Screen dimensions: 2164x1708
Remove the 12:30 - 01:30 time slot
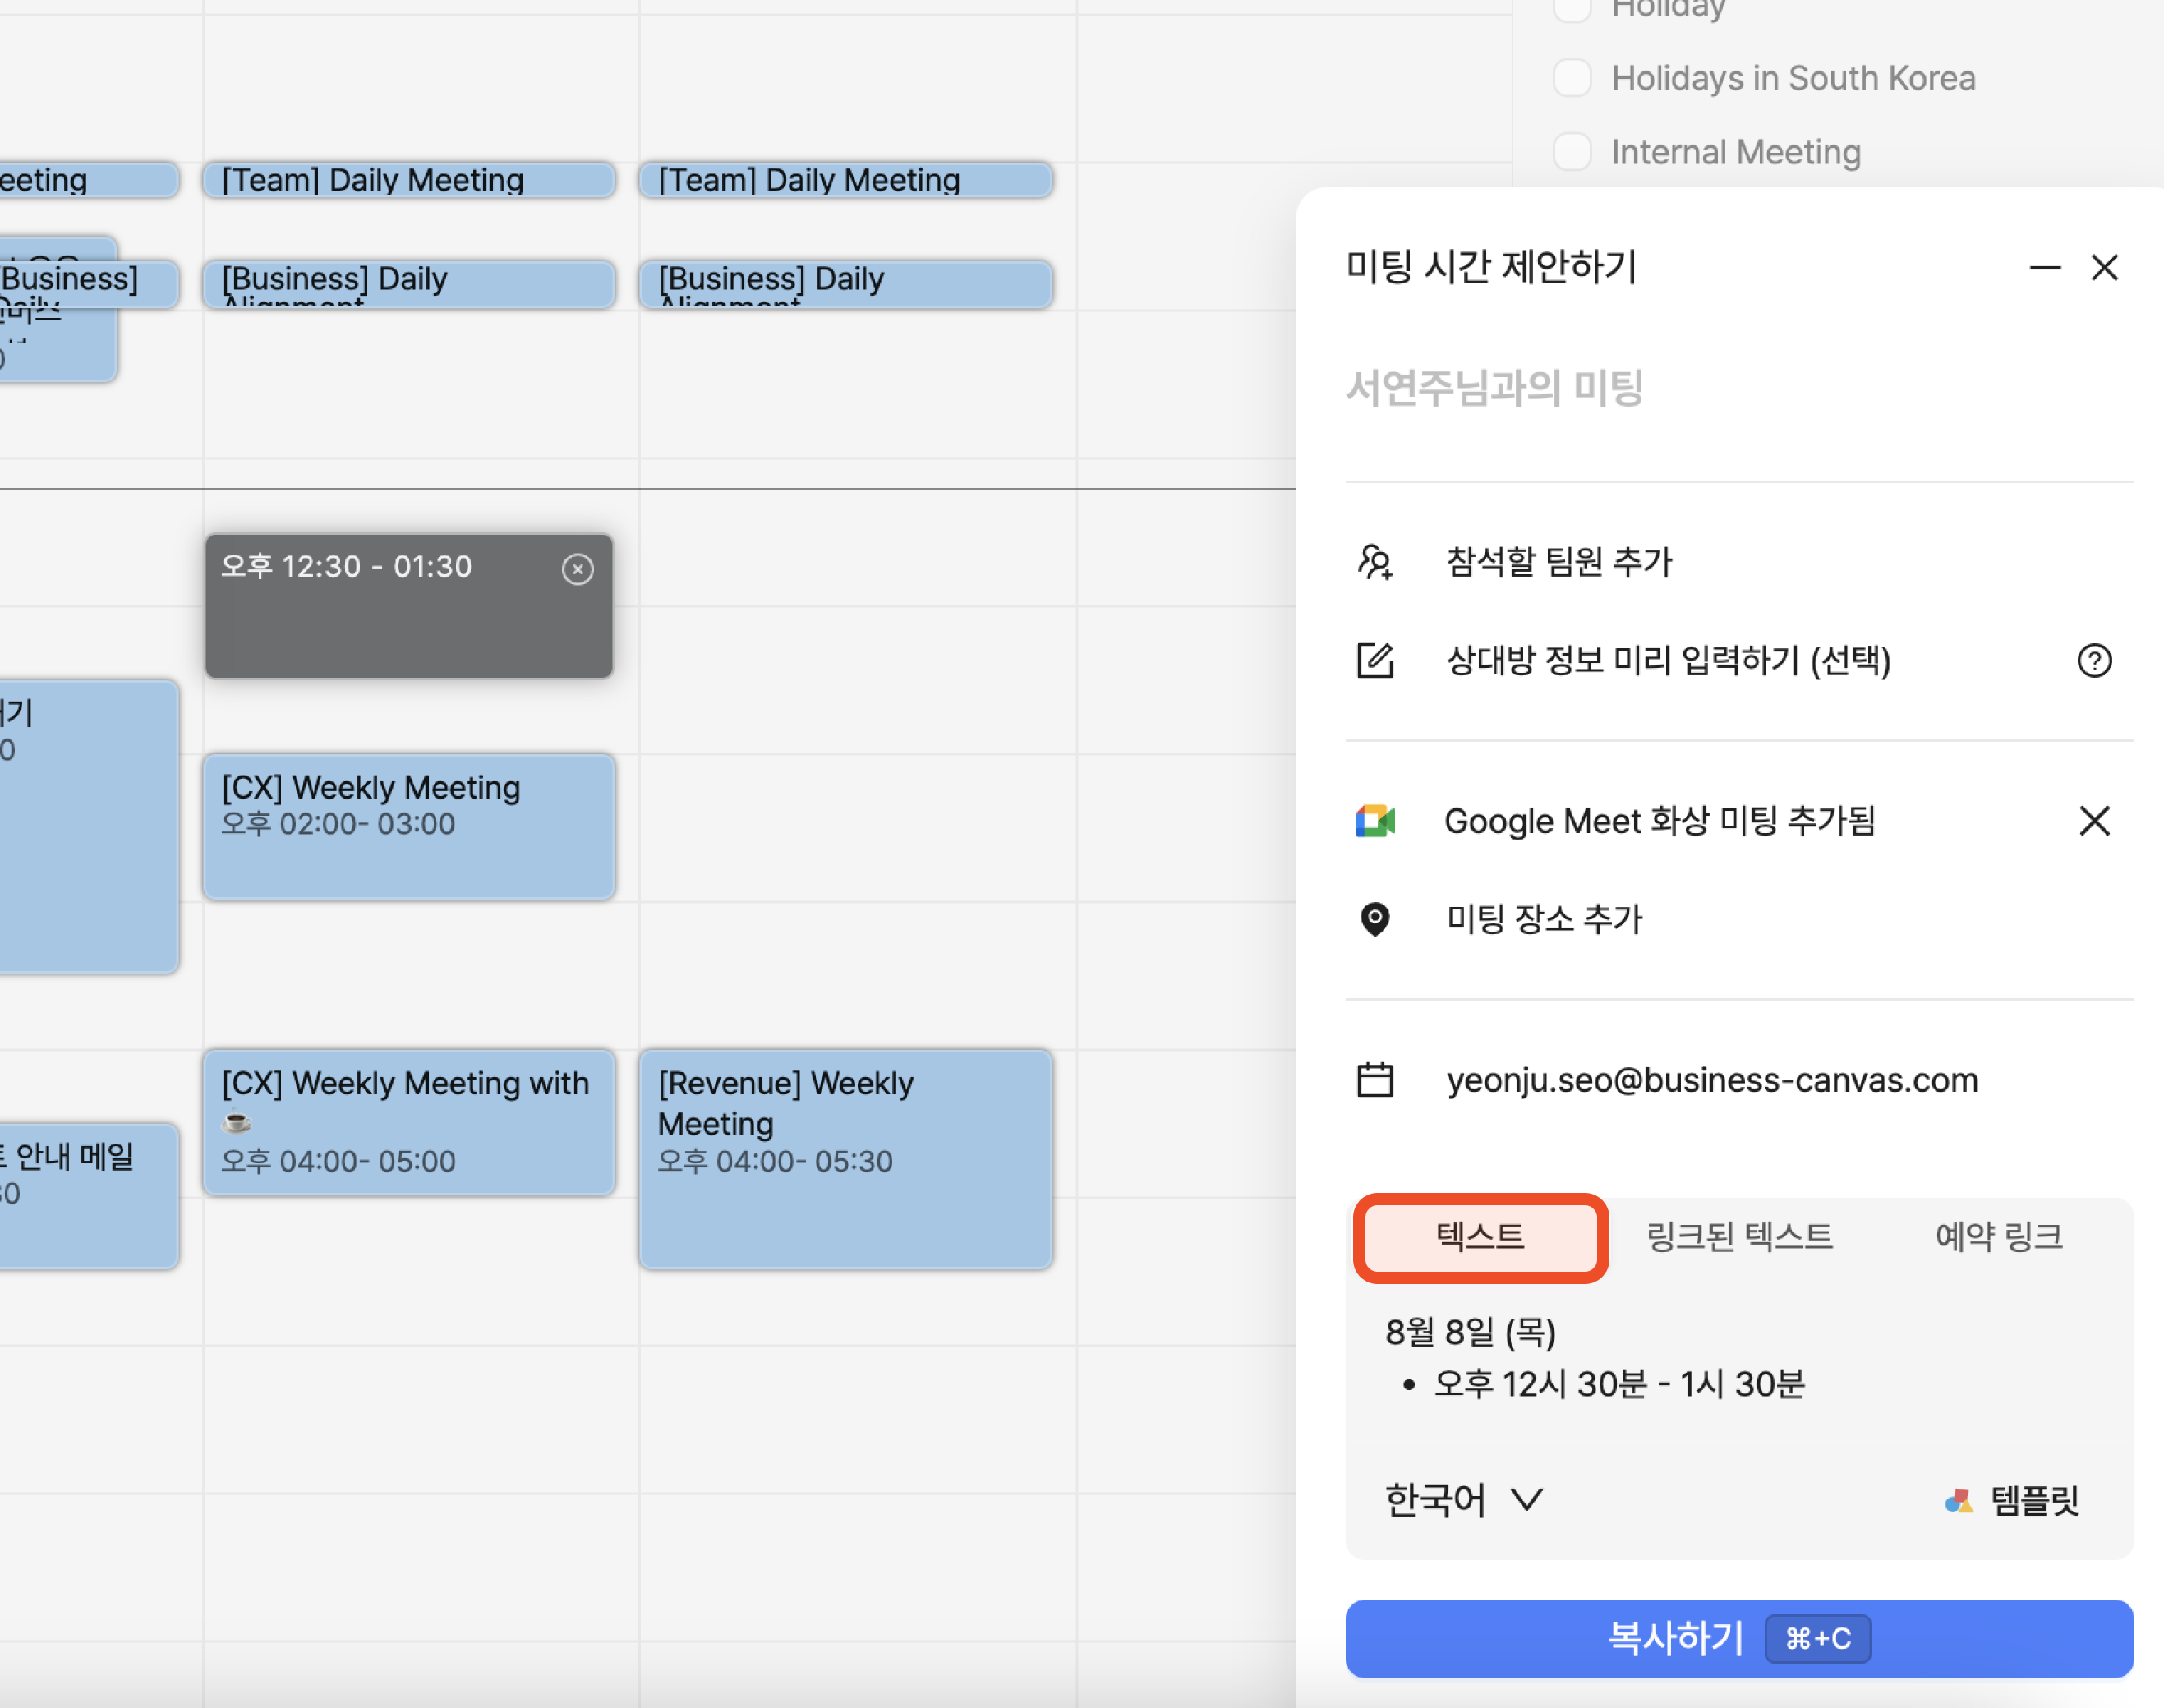[577, 569]
